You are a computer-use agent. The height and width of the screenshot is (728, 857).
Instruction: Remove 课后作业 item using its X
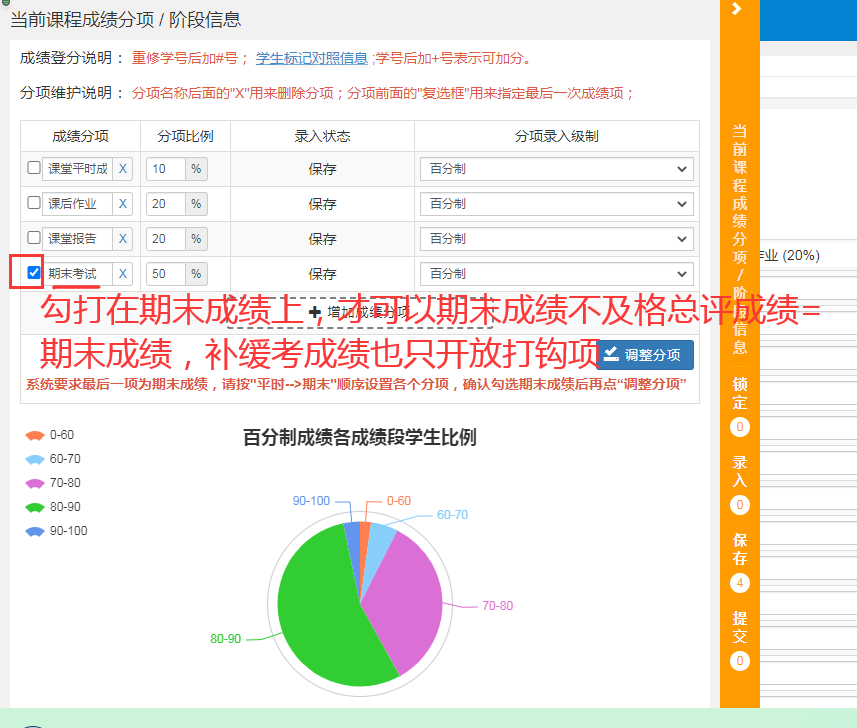point(123,204)
